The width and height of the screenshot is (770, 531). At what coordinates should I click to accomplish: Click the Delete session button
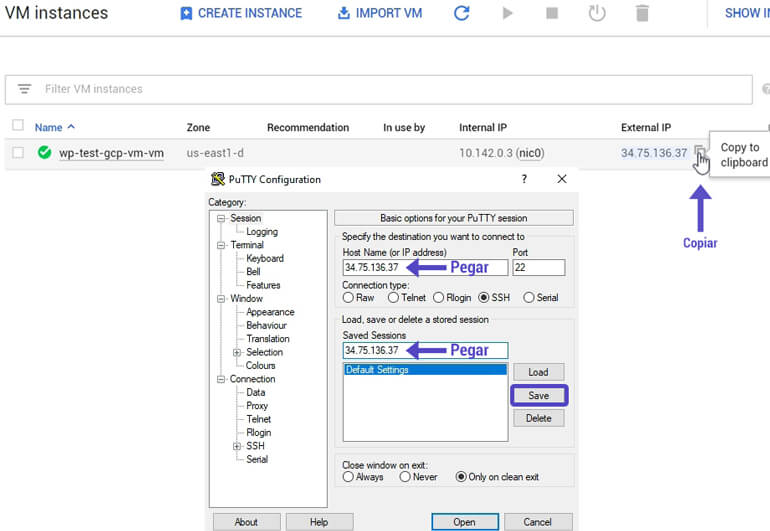tap(539, 419)
